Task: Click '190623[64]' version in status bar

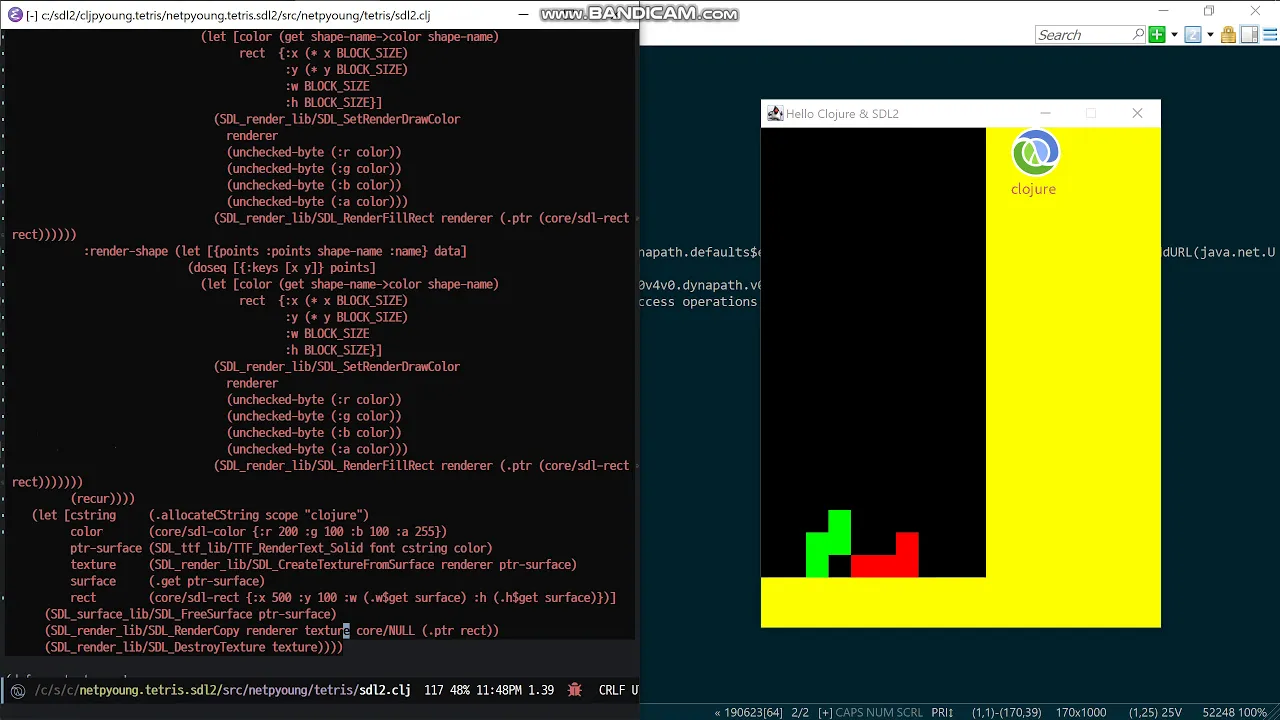Action: (x=754, y=713)
